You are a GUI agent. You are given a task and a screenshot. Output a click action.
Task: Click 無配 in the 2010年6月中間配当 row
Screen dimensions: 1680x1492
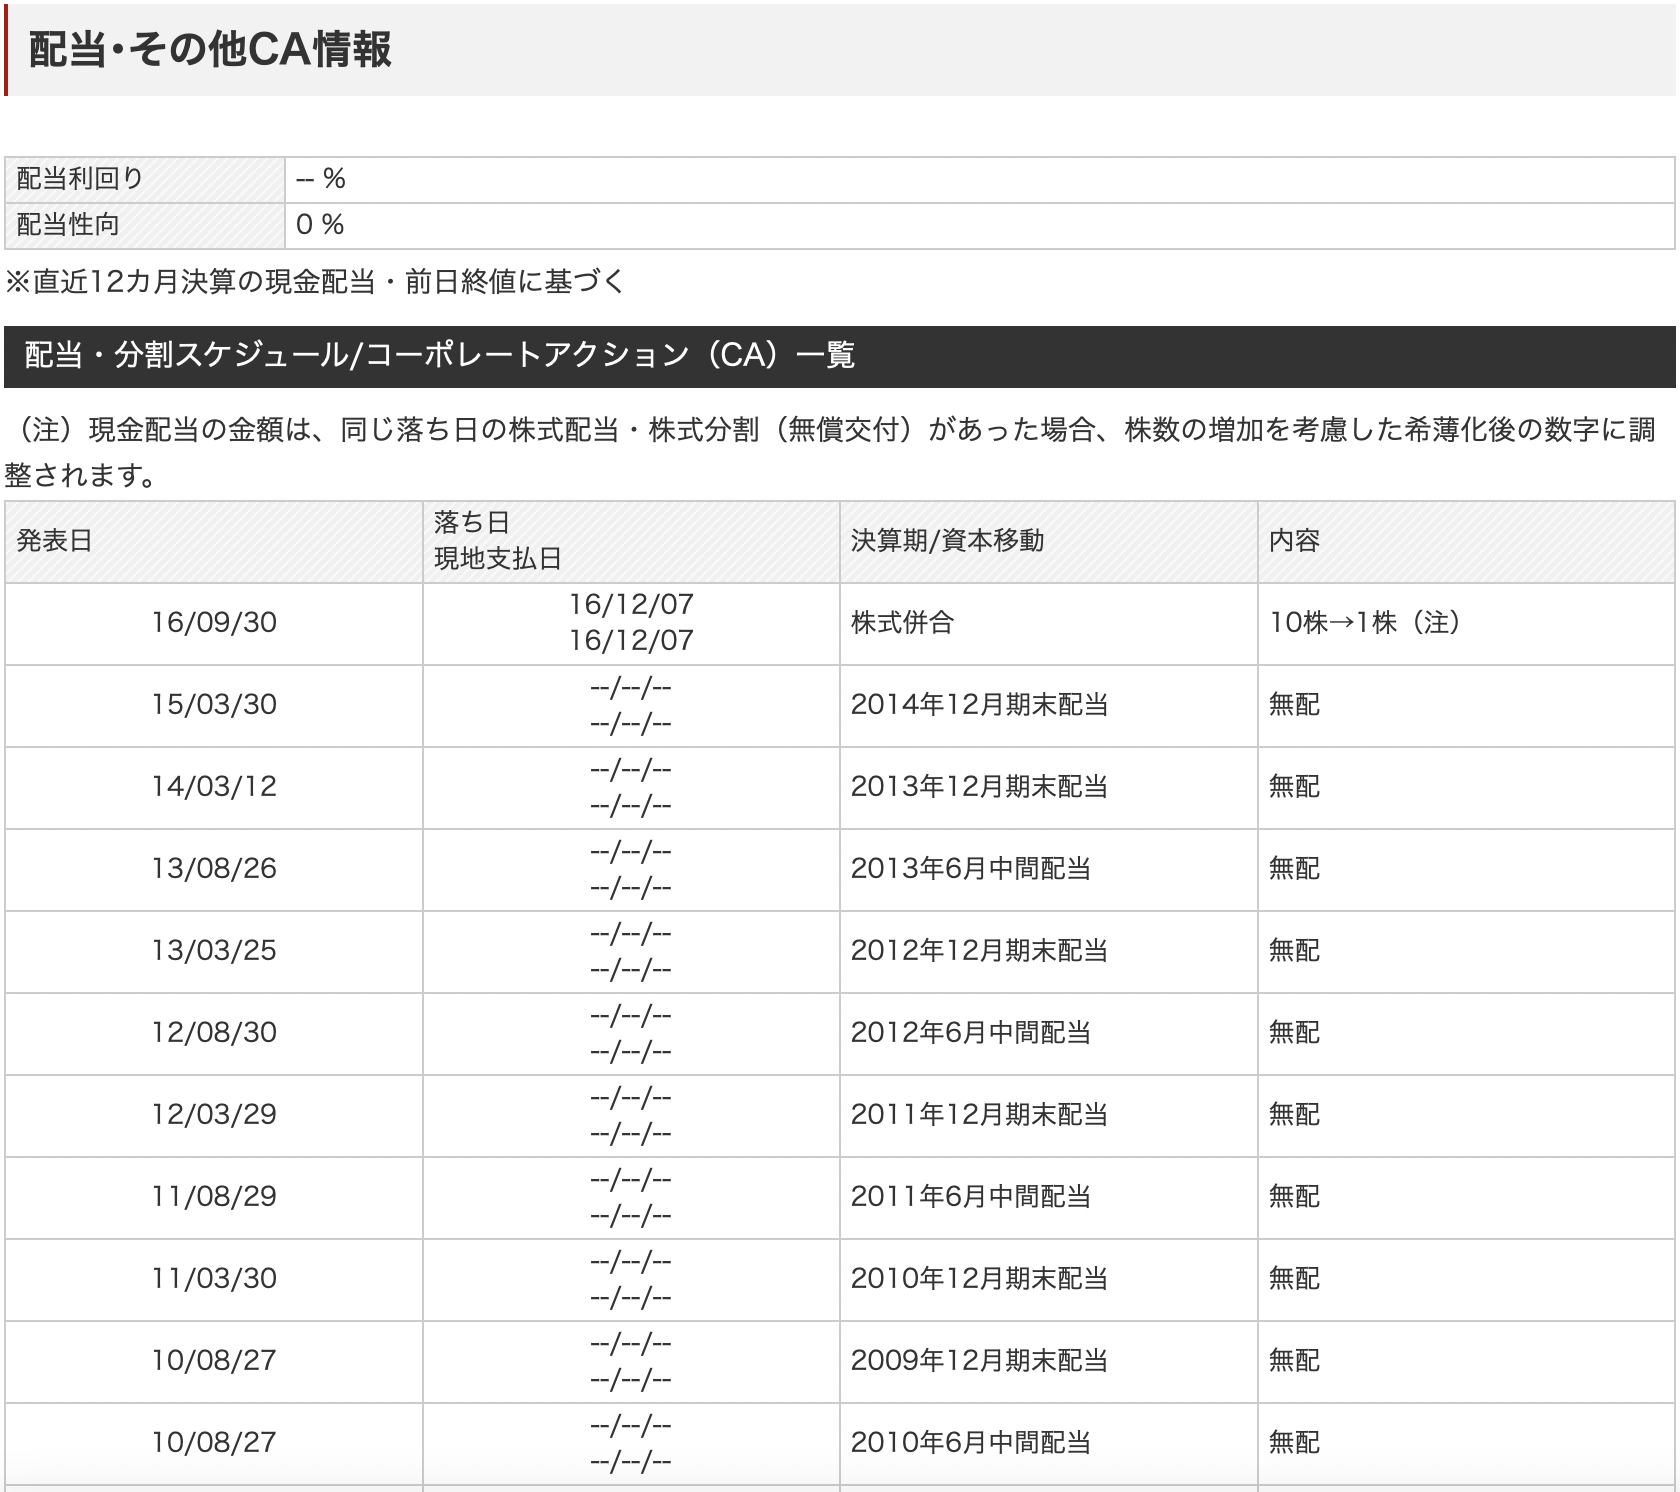(x=1294, y=1443)
